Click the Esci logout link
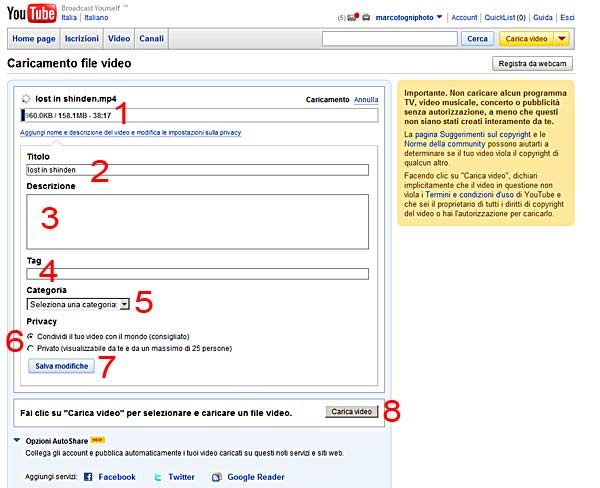Screen dimensions: 600x488 567,17
